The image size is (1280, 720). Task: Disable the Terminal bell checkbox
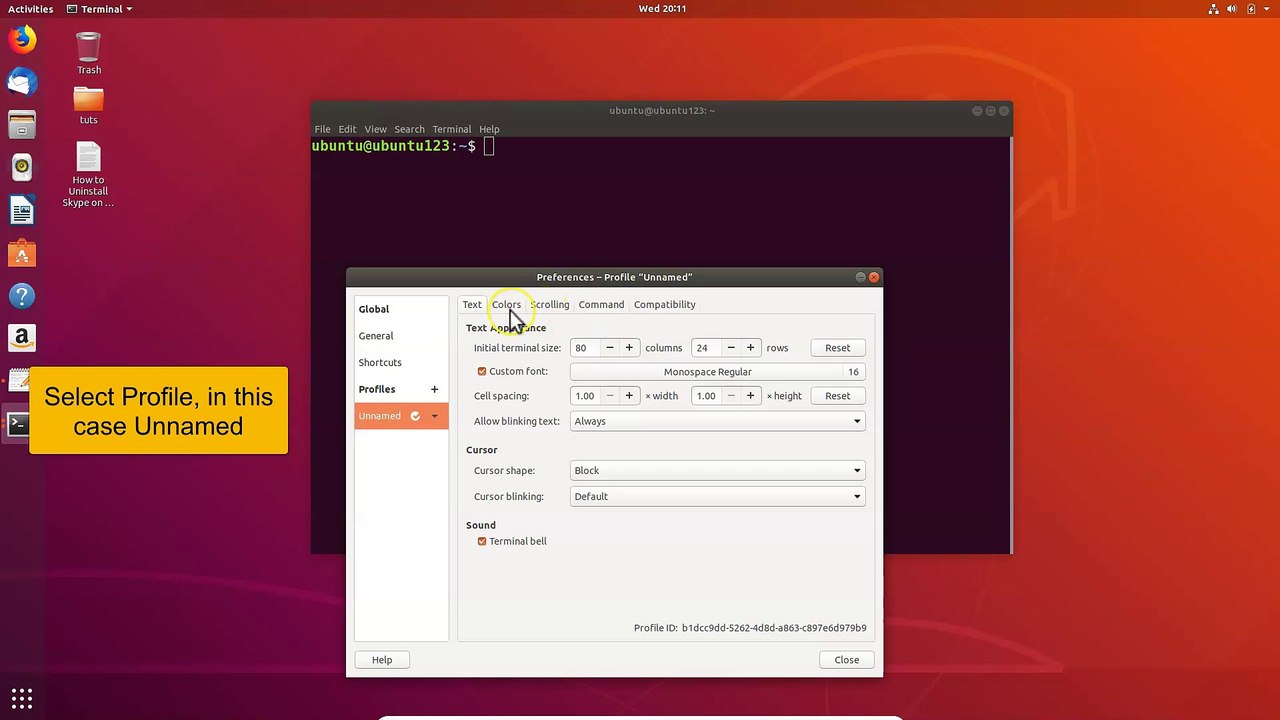tap(482, 541)
